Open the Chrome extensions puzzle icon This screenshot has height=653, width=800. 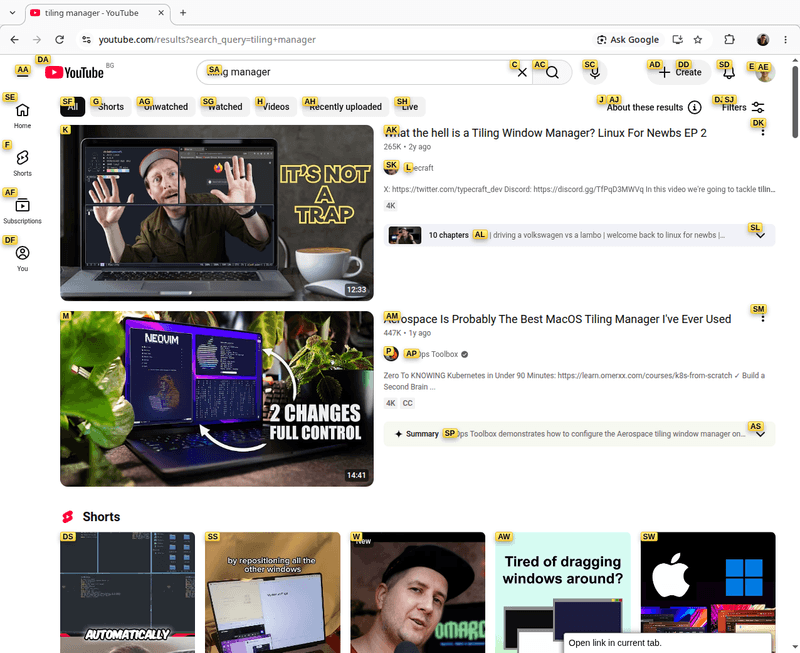[730, 40]
